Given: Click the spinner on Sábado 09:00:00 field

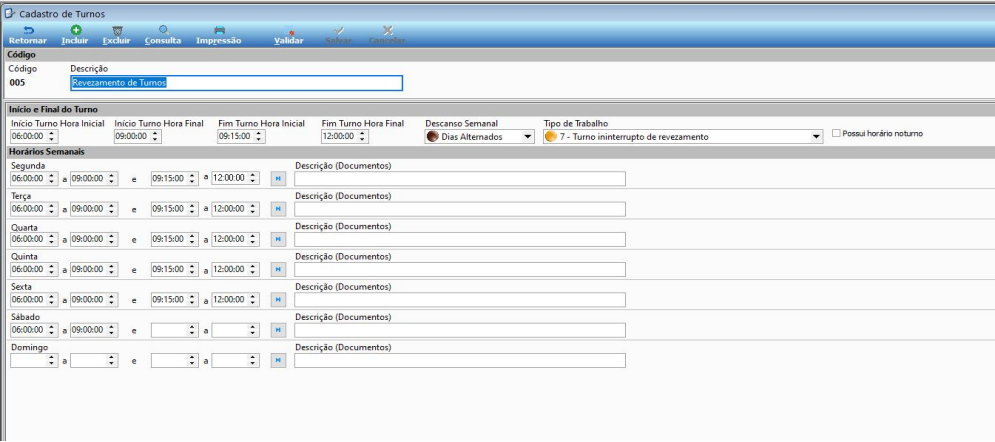Looking at the screenshot, I should click(112, 330).
